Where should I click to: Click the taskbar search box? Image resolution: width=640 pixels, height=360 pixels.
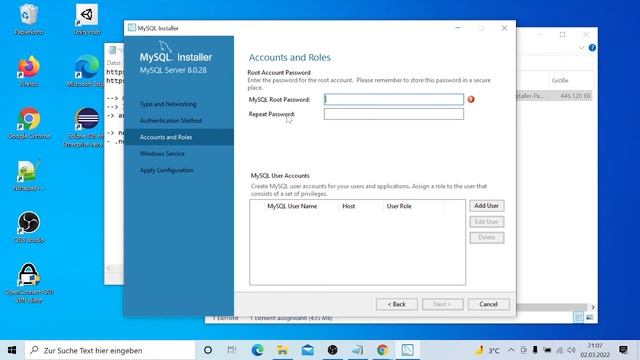click(x=110, y=350)
